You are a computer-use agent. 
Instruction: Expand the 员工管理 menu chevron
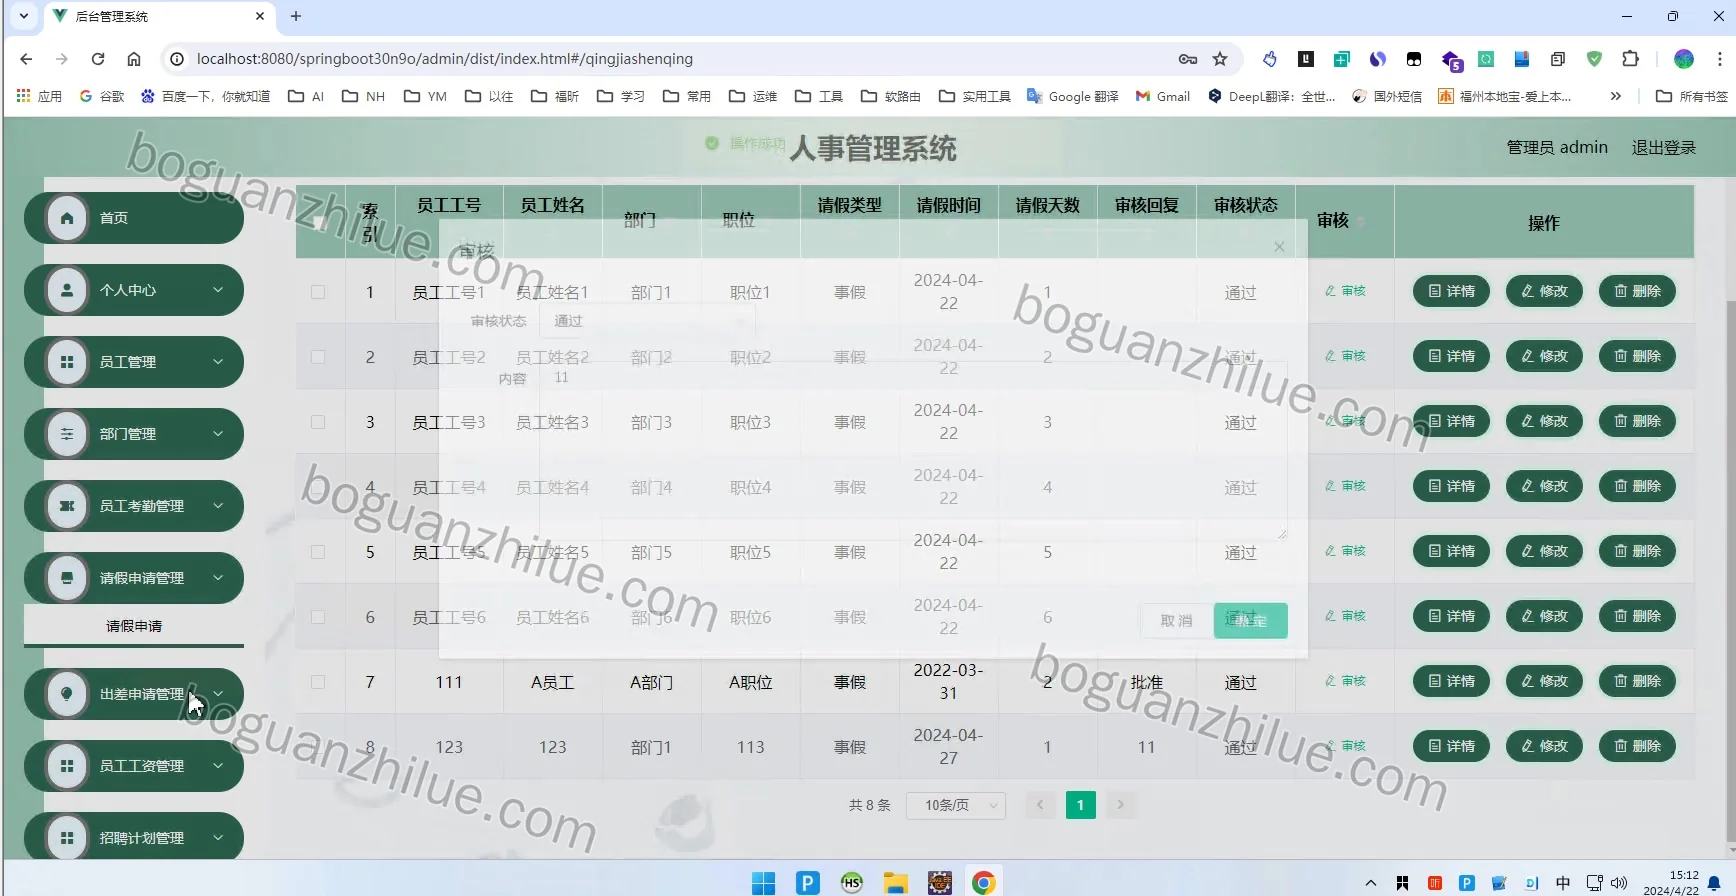coord(218,362)
